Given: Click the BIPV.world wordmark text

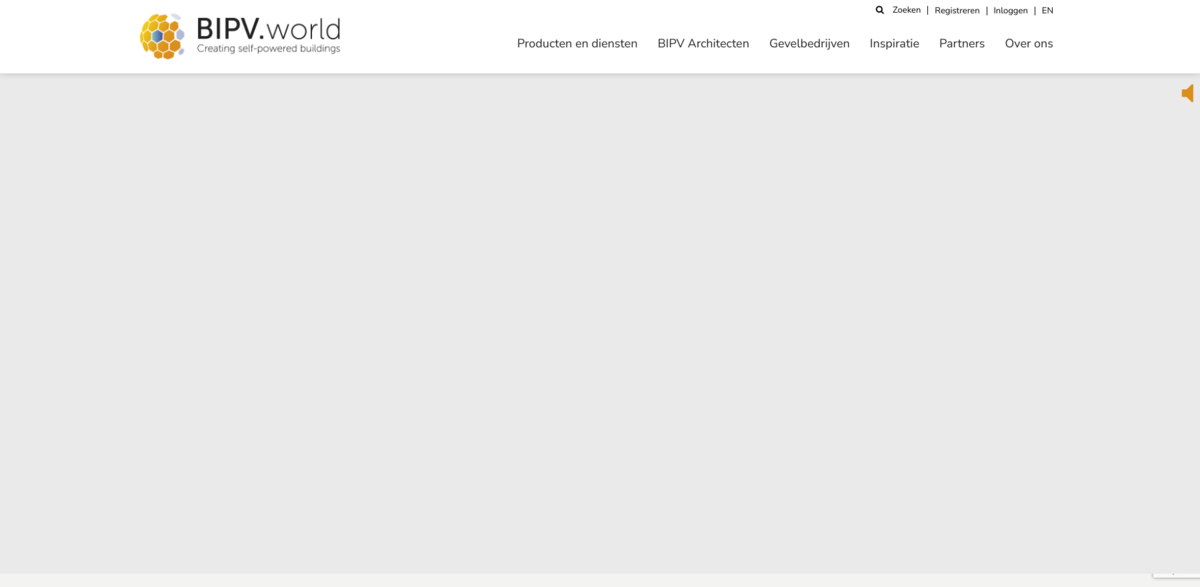Looking at the screenshot, I should click(268, 28).
